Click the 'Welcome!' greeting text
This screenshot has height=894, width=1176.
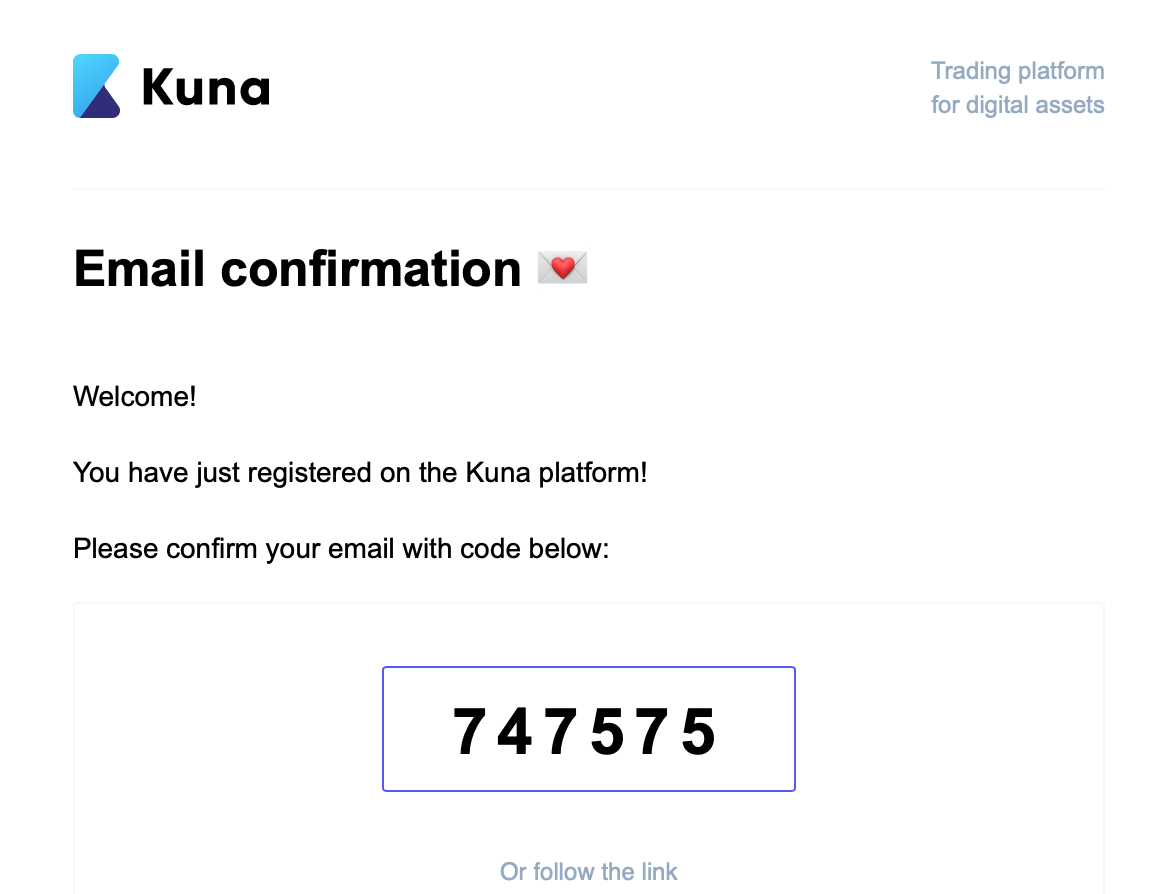coord(134,396)
